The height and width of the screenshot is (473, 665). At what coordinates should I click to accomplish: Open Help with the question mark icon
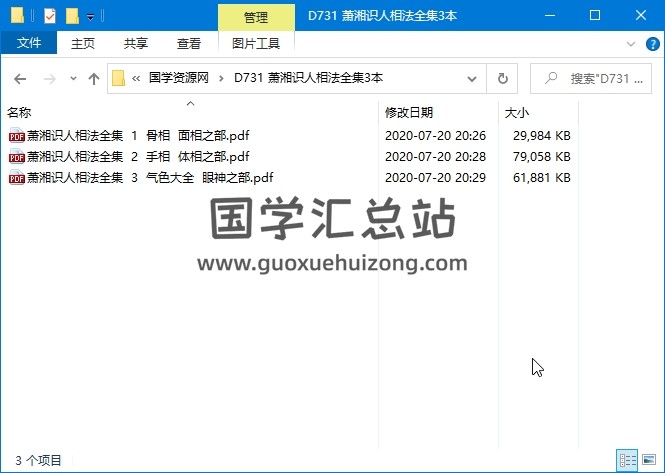[x=652, y=44]
